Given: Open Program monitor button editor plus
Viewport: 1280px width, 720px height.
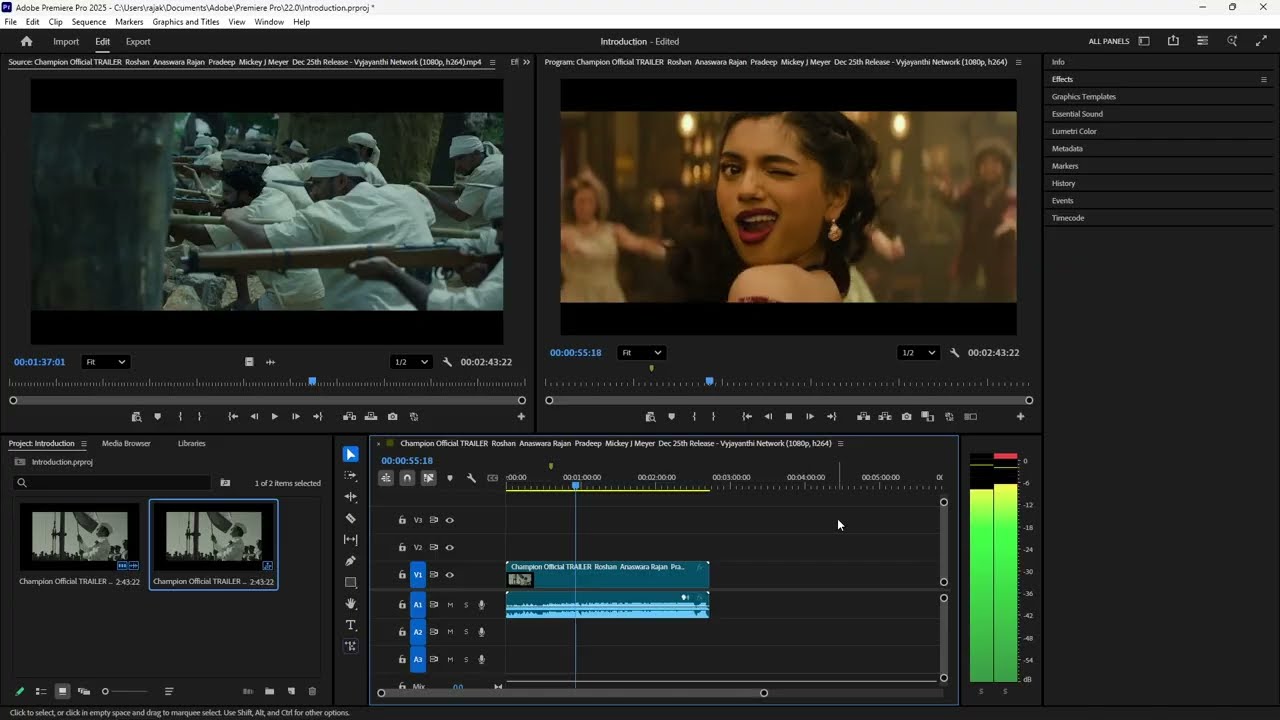Looking at the screenshot, I should tap(1020, 416).
